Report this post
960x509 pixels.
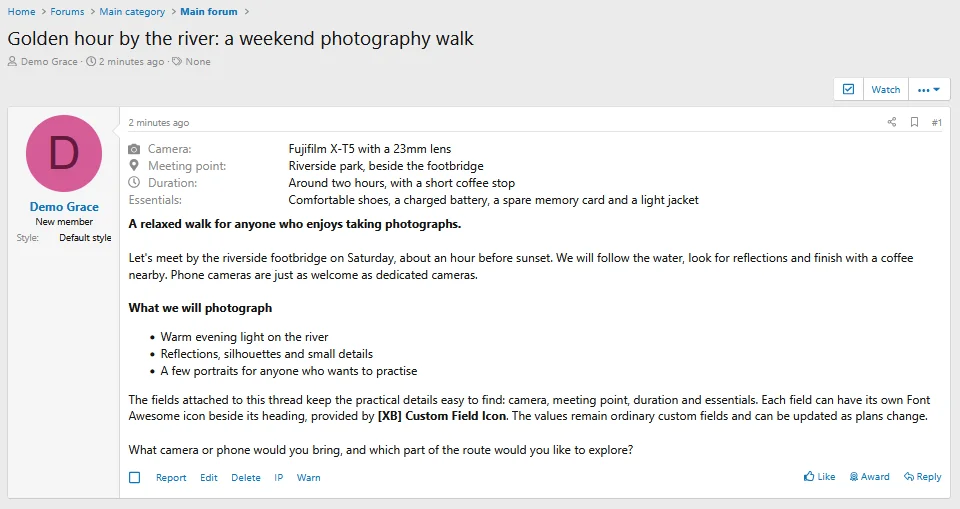171,477
